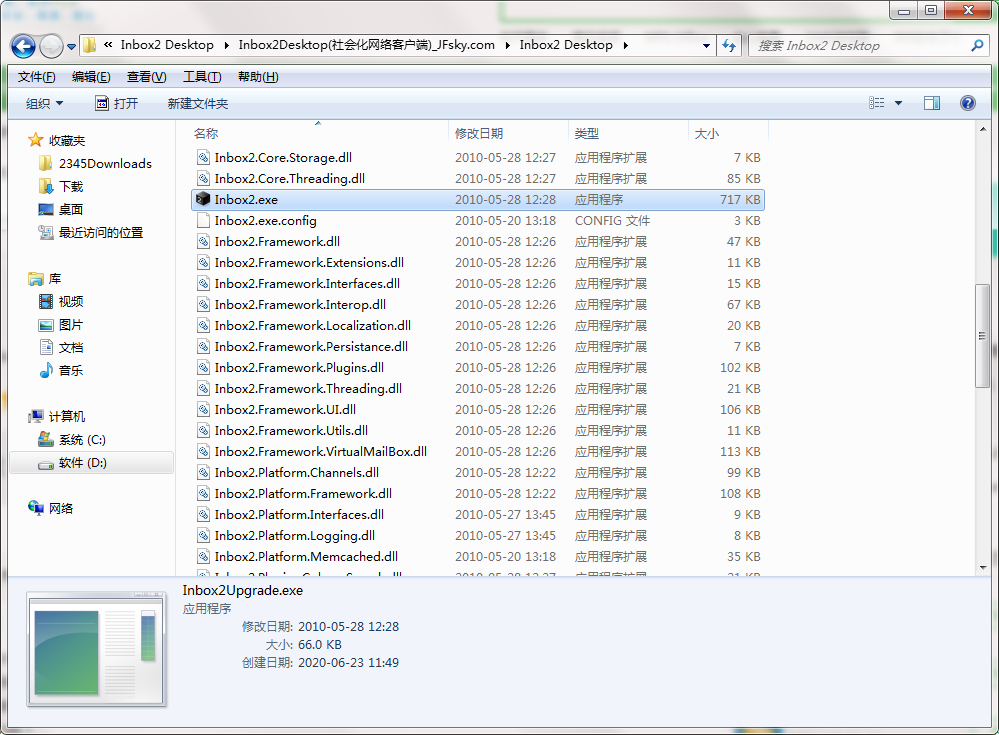This screenshot has width=999, height=735.
Task: Select Inbox2.Framework.Localization.dll file icon
Action: click(x=203, y=325)
